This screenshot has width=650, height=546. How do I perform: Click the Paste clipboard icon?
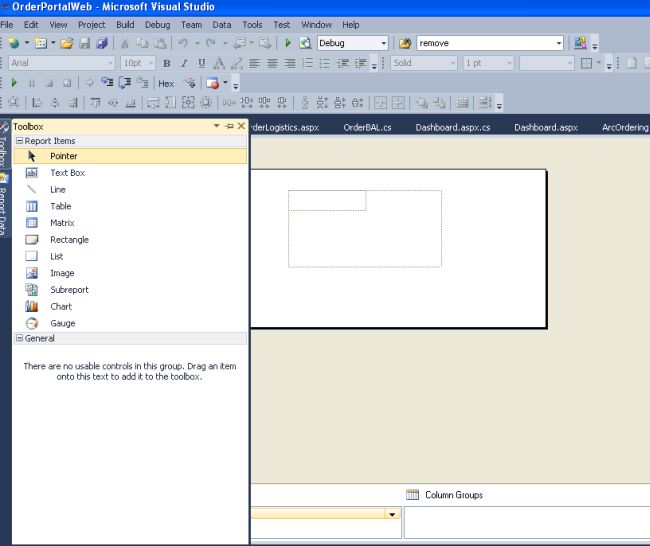(160, 43)
